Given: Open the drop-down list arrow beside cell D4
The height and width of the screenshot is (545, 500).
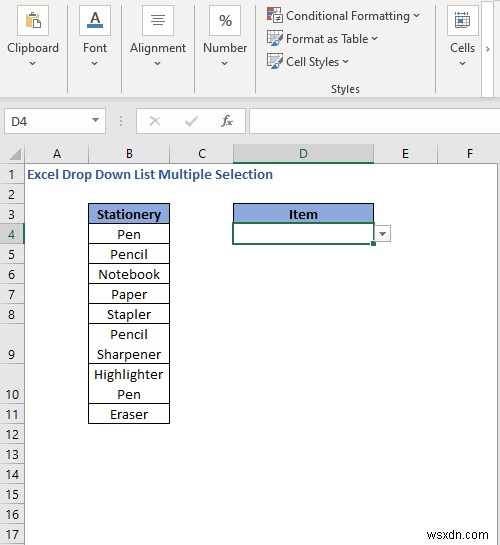Looking at the screenshot, I should tap(382, 234).
